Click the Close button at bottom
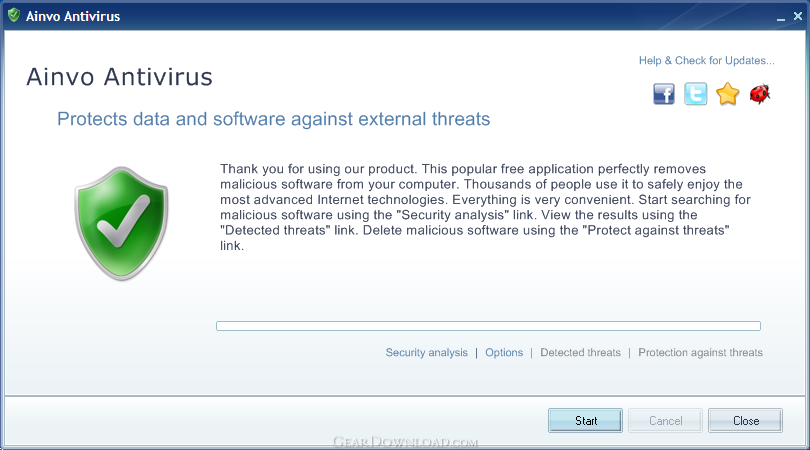 [x=745, y=421]
